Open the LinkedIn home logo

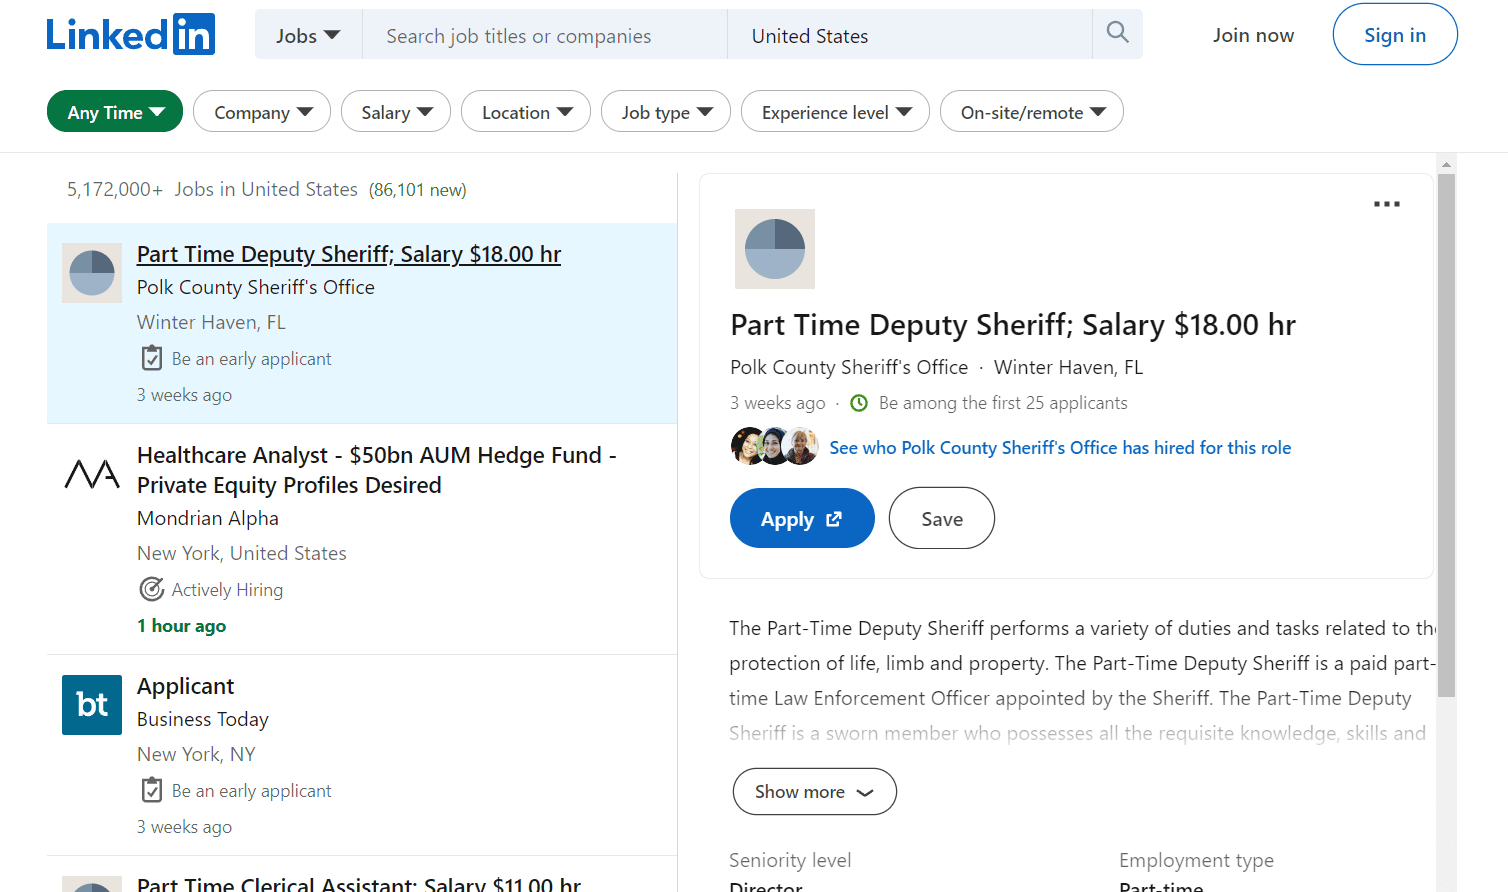click(131, 35)
